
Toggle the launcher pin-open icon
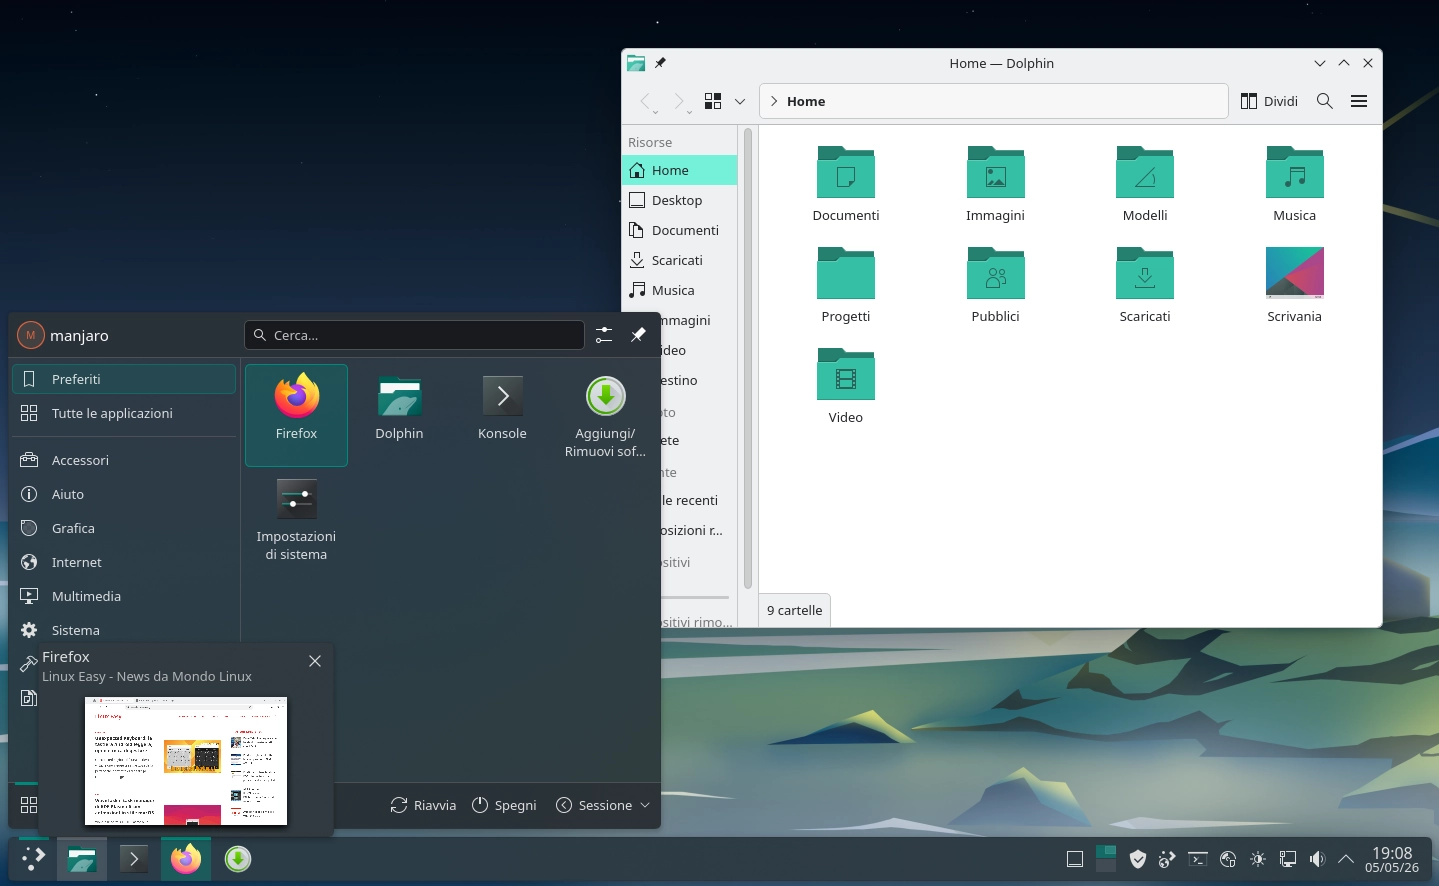coord(638,335)
